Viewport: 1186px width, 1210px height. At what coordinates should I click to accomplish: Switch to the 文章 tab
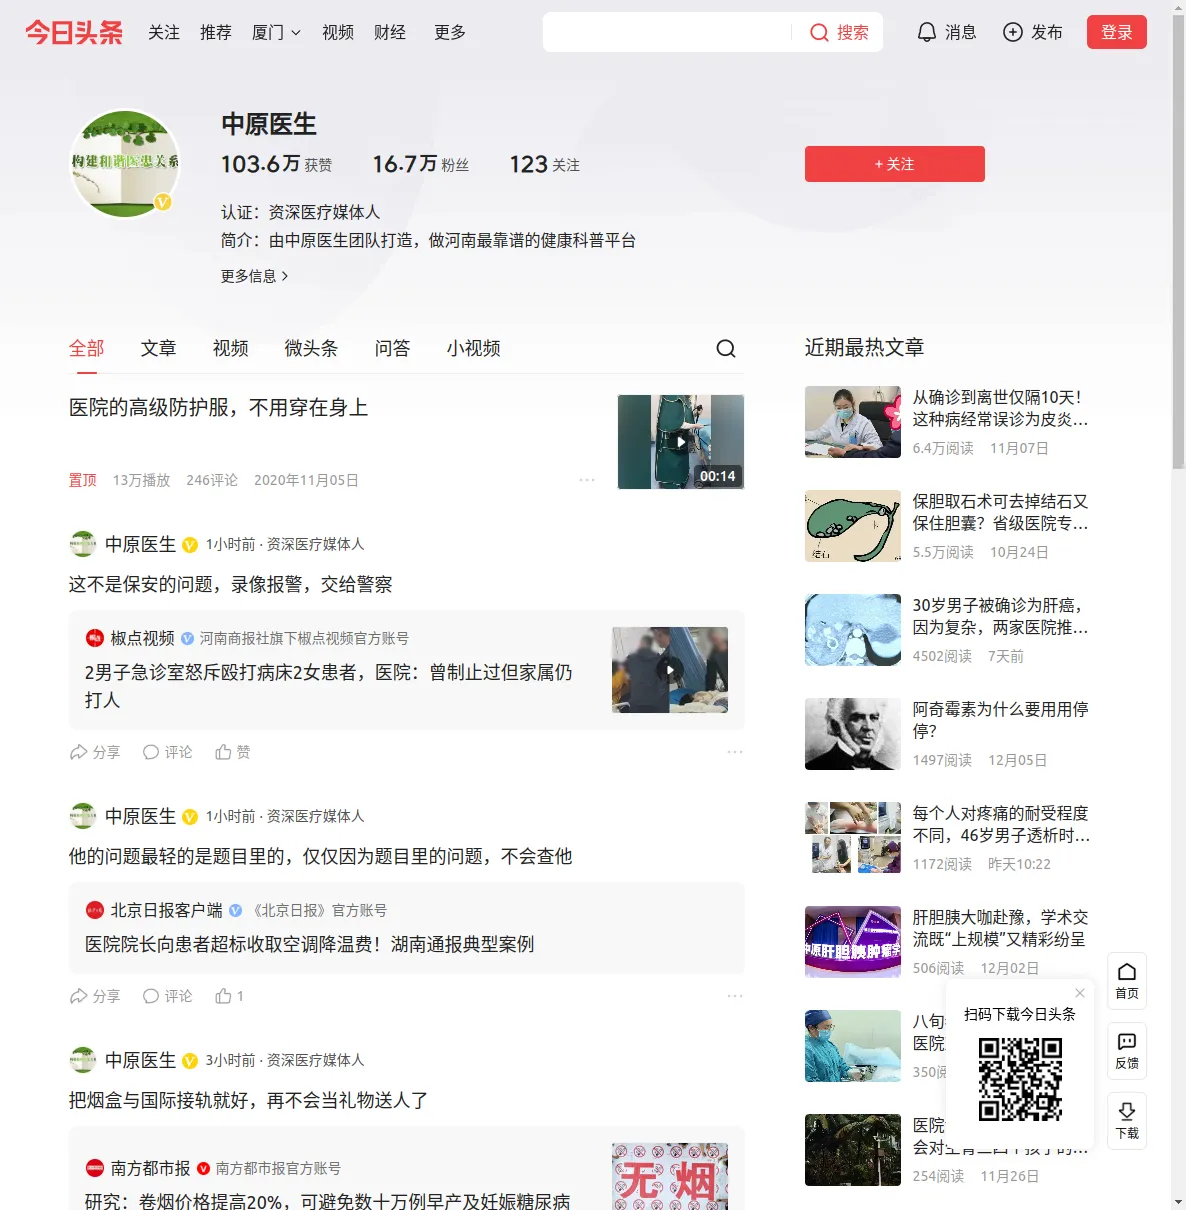tap(158, 348)
